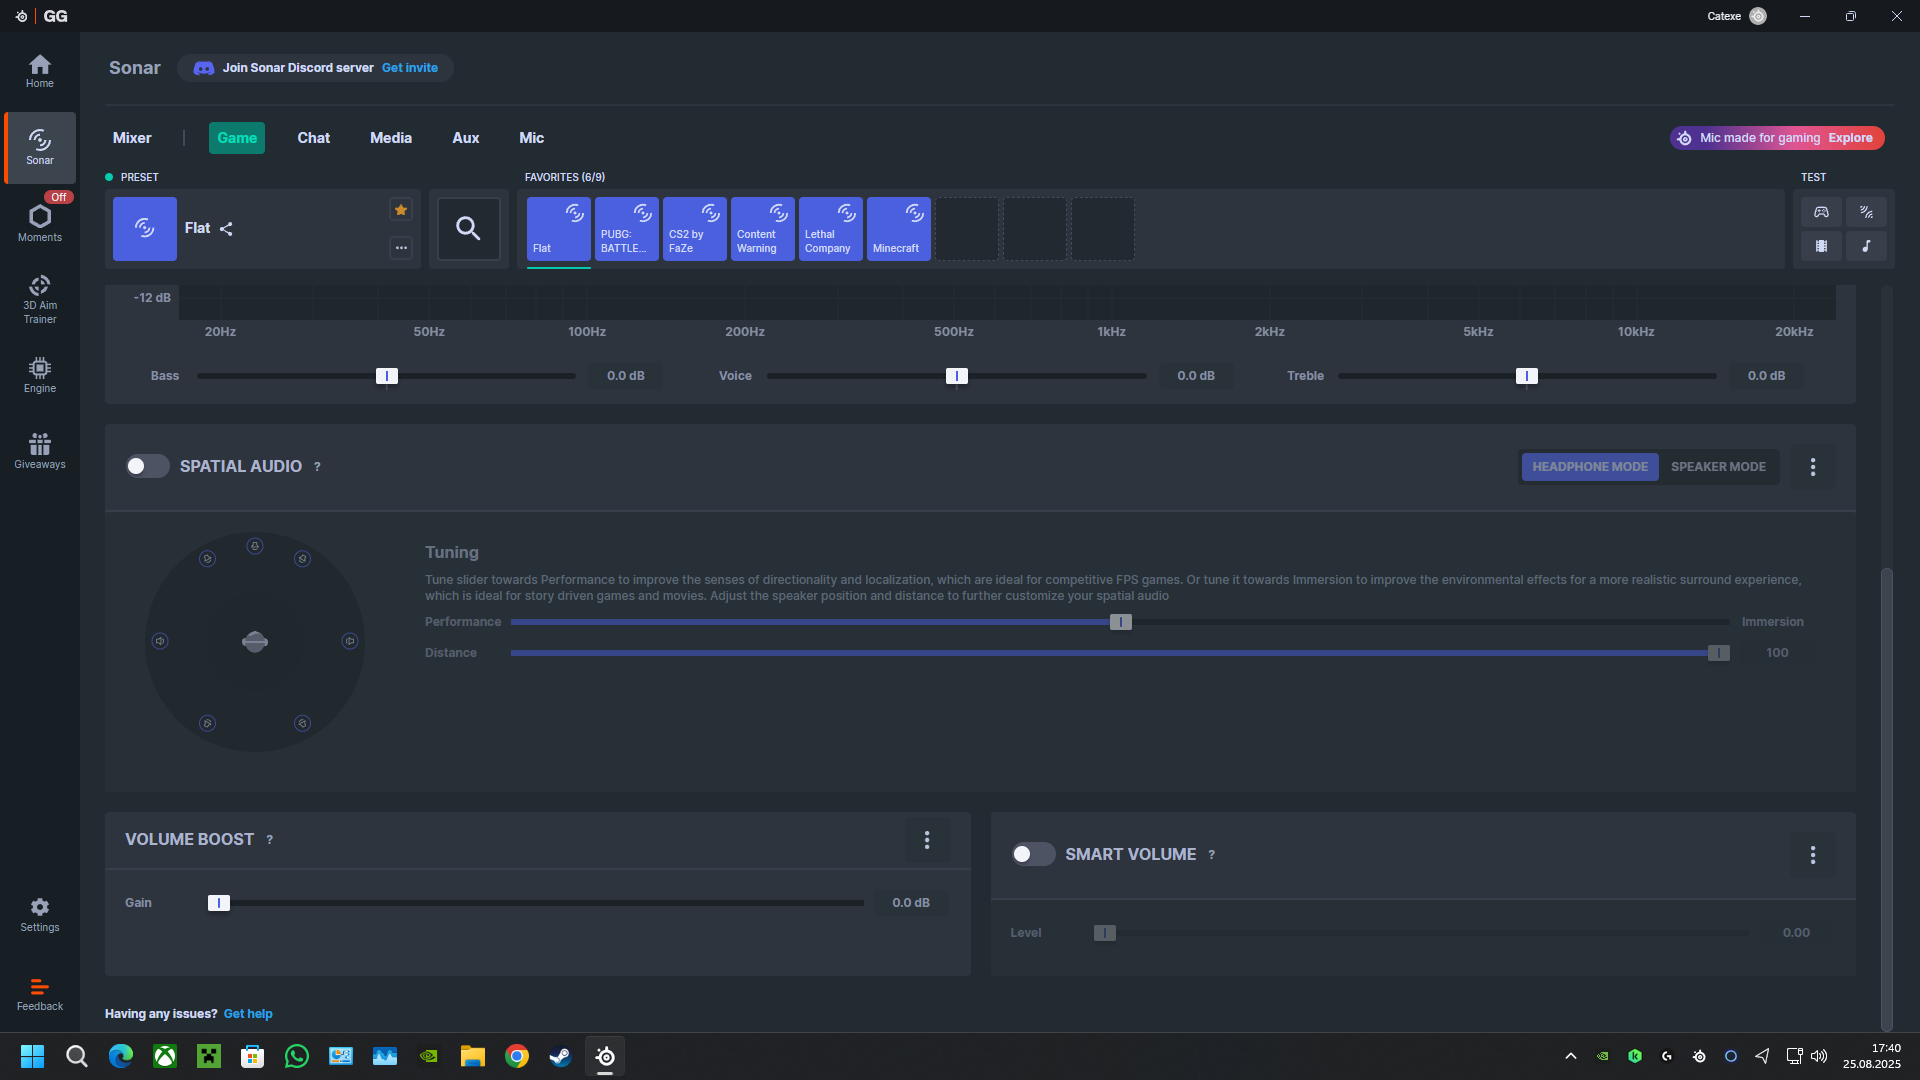The height and width of the screenshot is (1080, 1920).
Task: Click the Bass 0.0 dB value field
Action: coord(626,376)
